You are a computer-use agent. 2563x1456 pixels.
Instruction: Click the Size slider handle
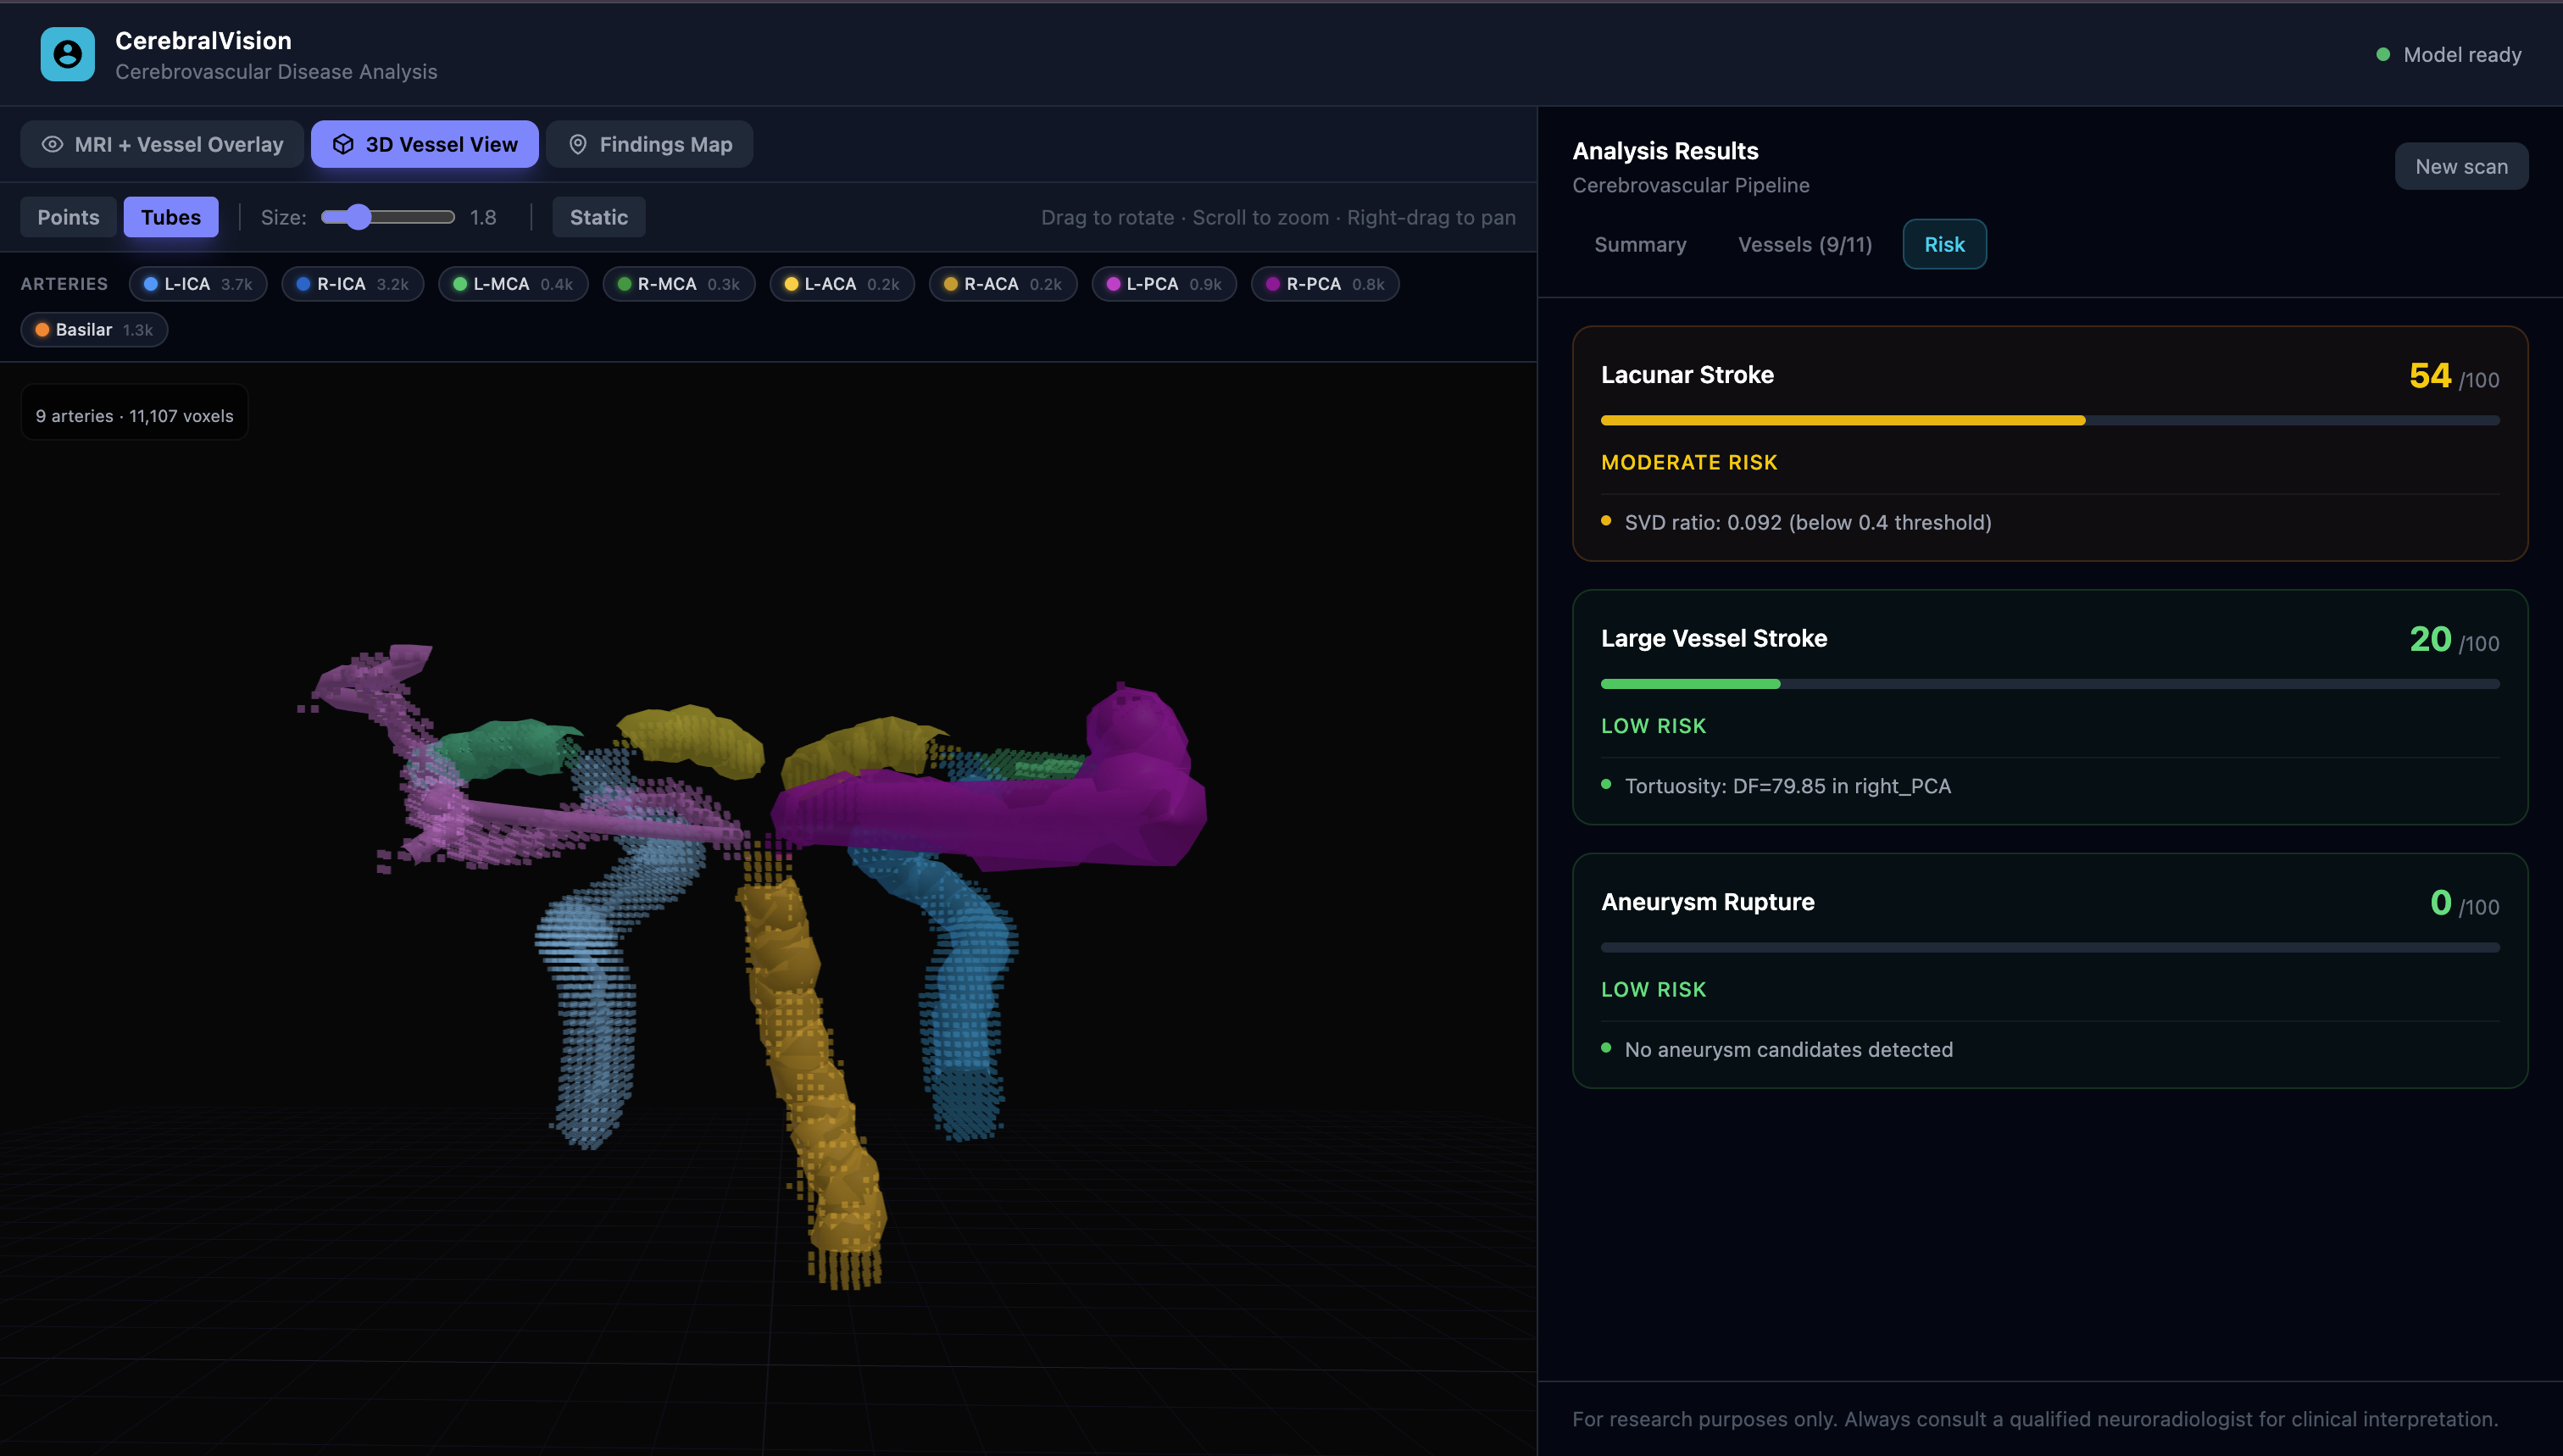click(x=359, y=217)
